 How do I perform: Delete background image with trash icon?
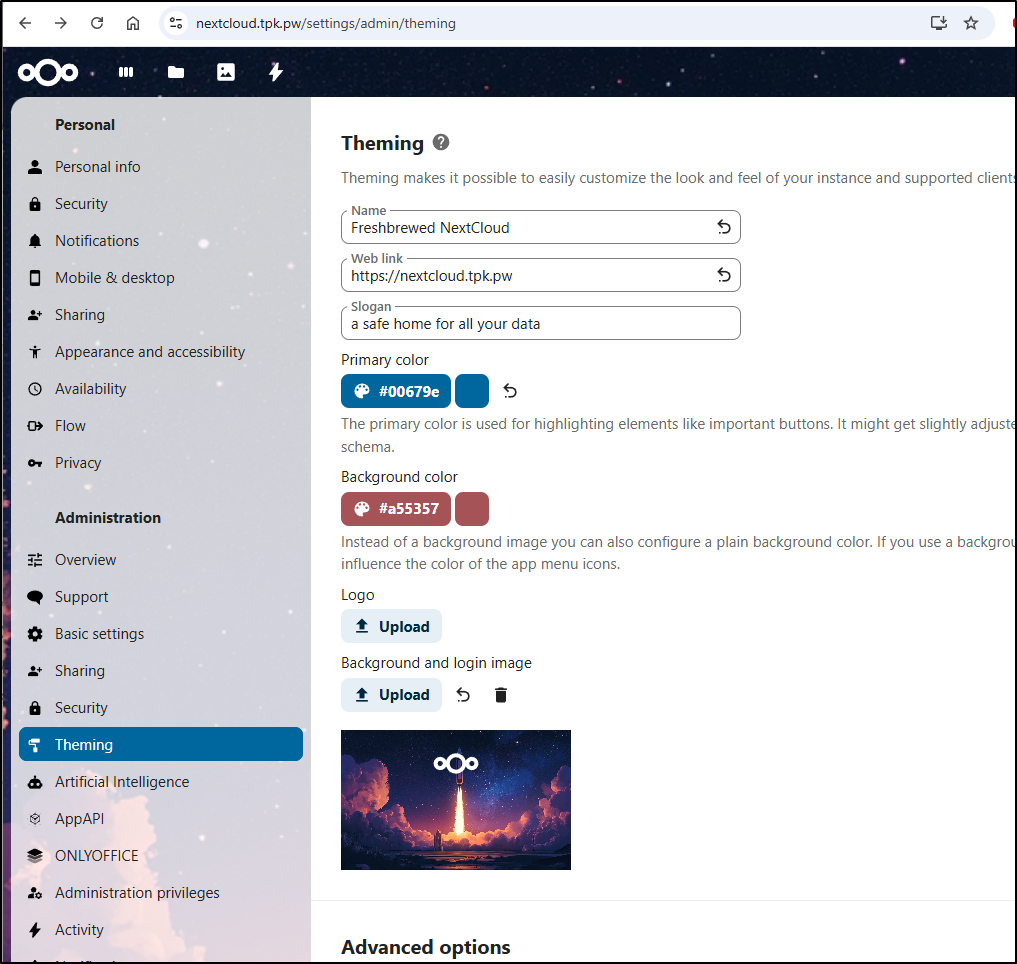(x=501, y=695)
